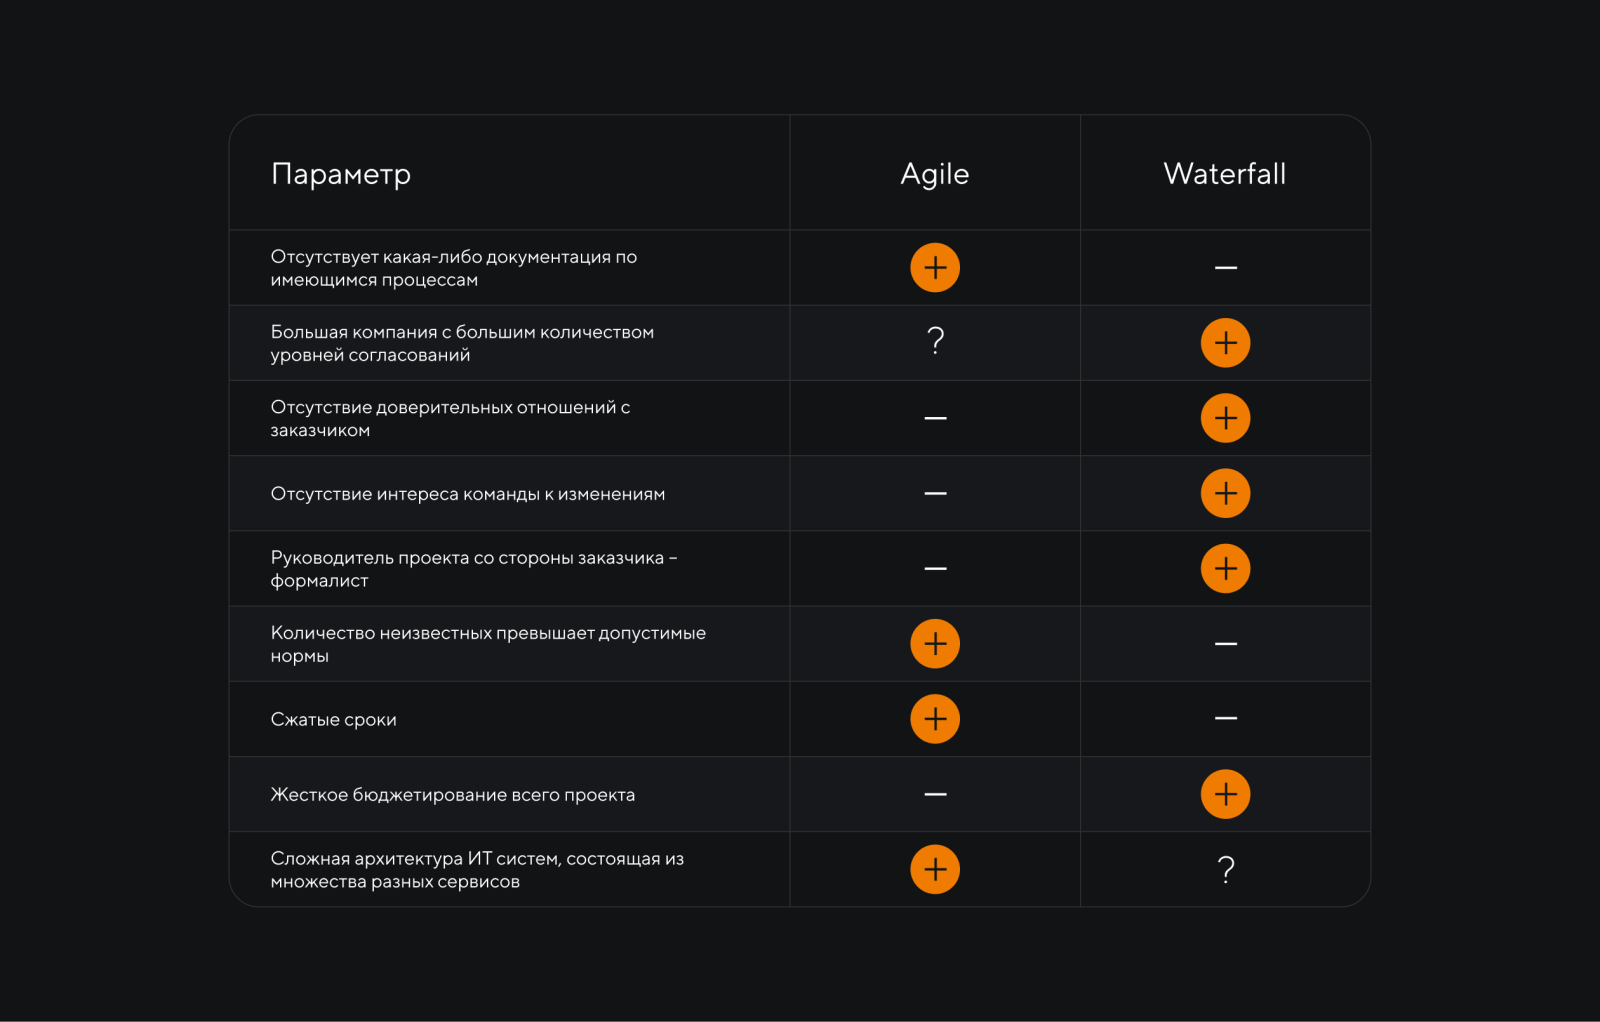Viewport: 1600px width, 1022px height.
Task: Click the Agile minus in strict budgeting row
Action: click(935, 794)
